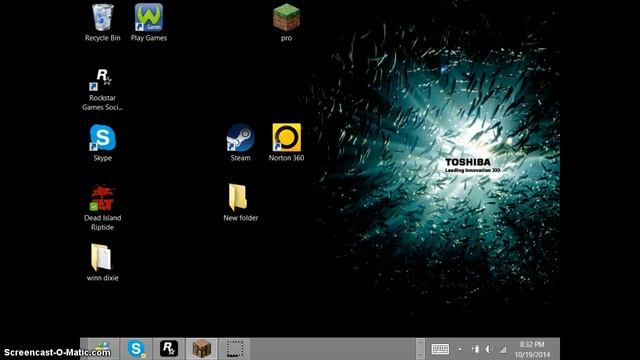Select the Steam desktop shortcut
640x360 pixels.
(240, 138)
